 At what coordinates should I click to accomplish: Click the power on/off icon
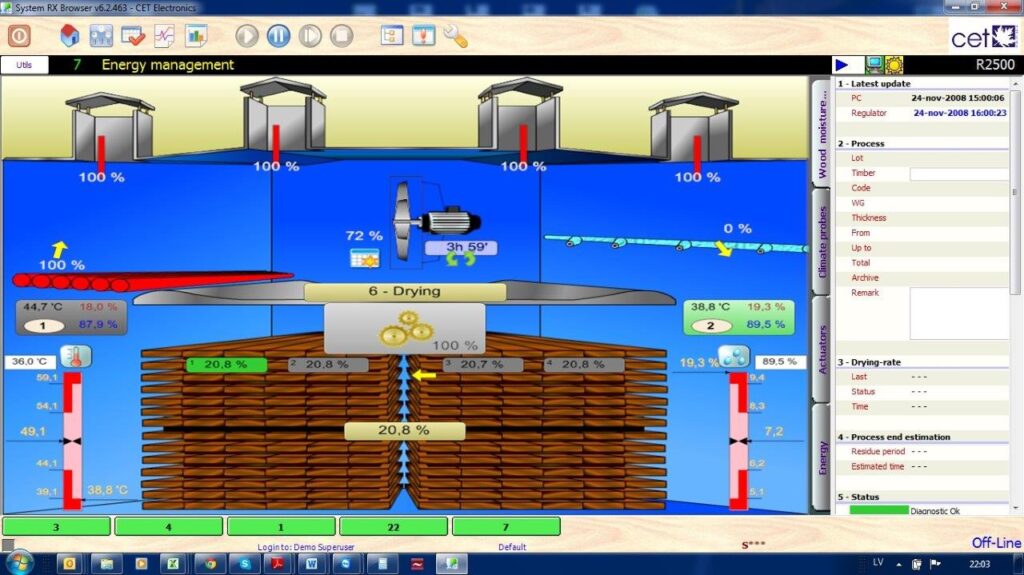pyautogui.click(x=19, y=35)
